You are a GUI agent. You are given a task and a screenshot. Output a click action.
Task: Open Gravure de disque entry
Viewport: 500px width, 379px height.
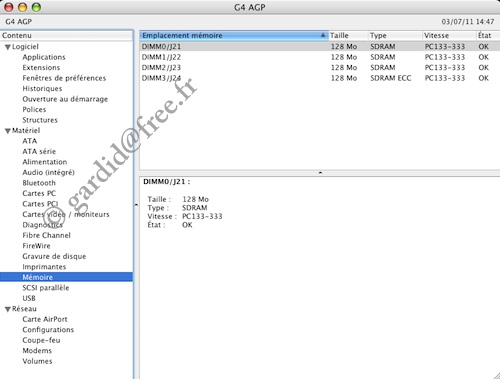54,256
